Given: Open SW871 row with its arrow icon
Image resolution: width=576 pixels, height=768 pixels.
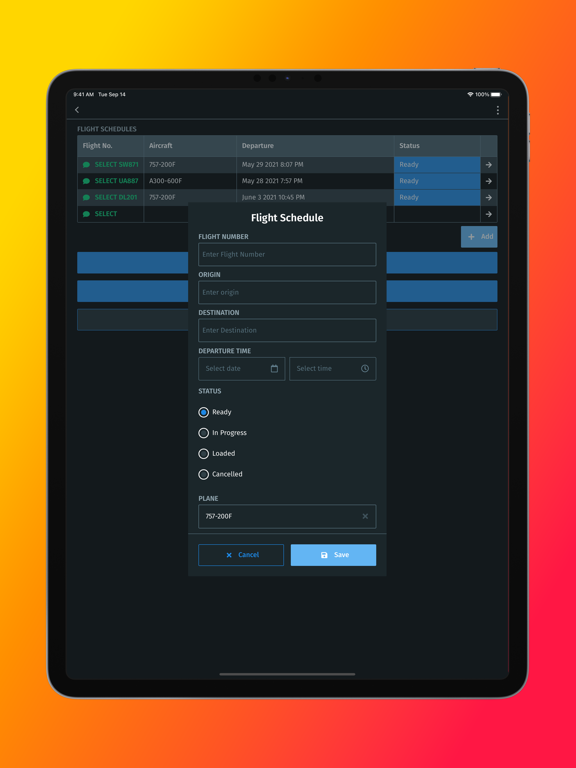Looking at the screenshot, I should (489, 165).
